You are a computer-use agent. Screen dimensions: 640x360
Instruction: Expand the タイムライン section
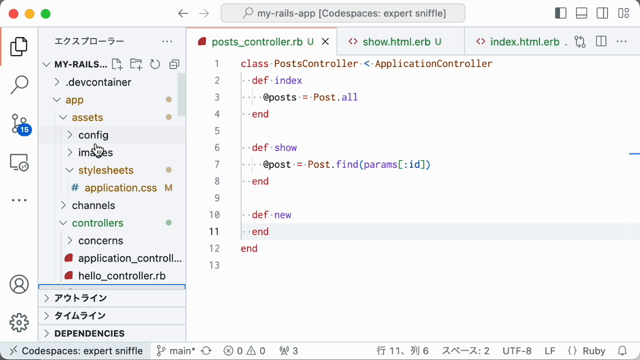click(x=112, y=316)
